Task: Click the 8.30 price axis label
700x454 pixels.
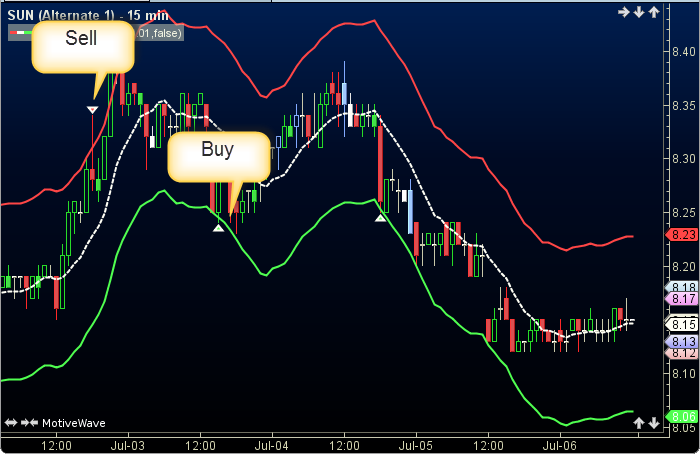Action: point(684,159)
